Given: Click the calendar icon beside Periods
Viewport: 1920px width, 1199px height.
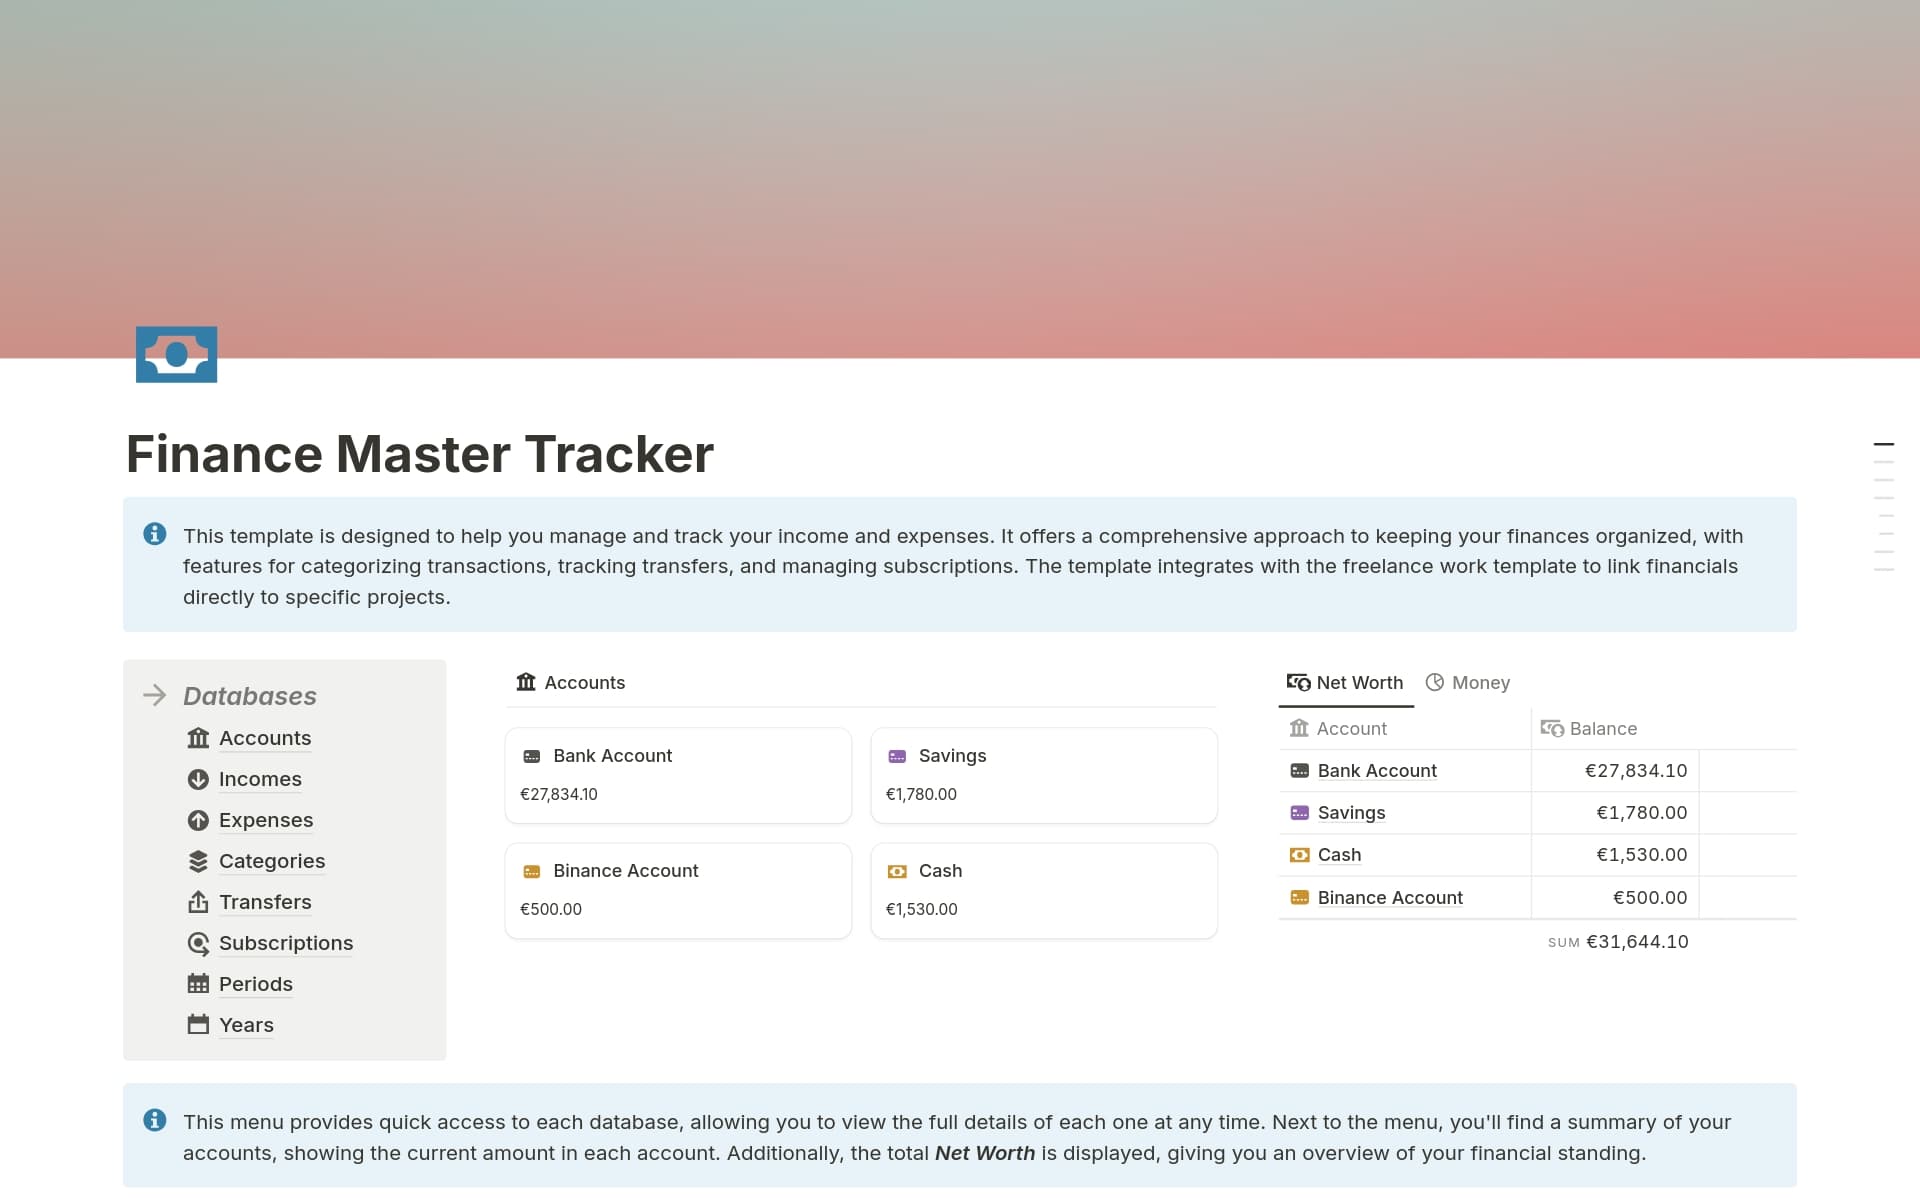Looking at the screenshot, I should click(198, 984).
